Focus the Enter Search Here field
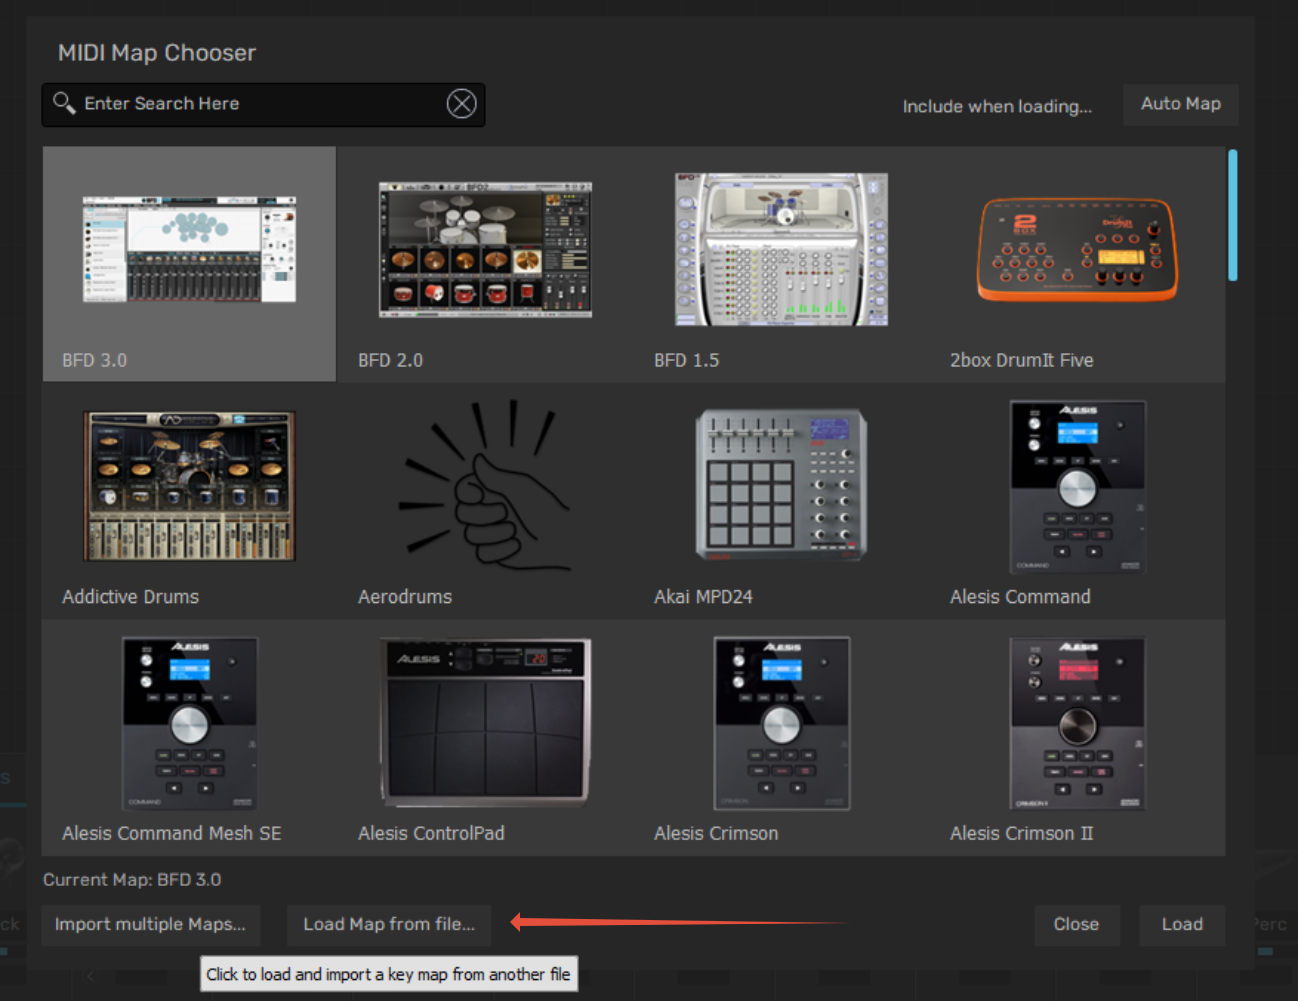Image resolution: width=1298 pixels, height=1001 pixels. 263,104
